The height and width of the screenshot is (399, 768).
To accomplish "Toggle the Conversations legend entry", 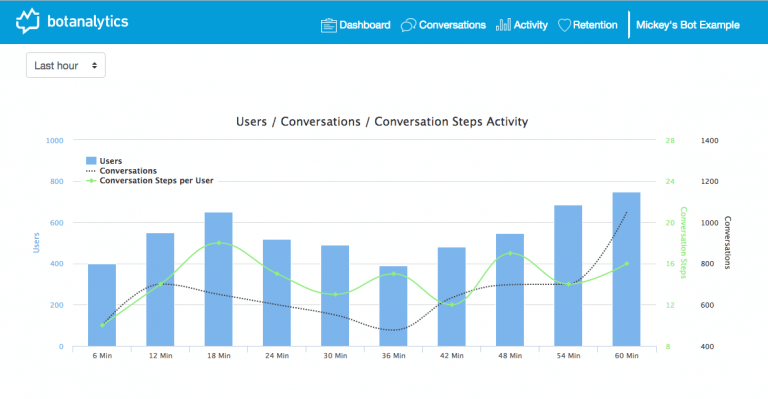I will click(121, 170).
